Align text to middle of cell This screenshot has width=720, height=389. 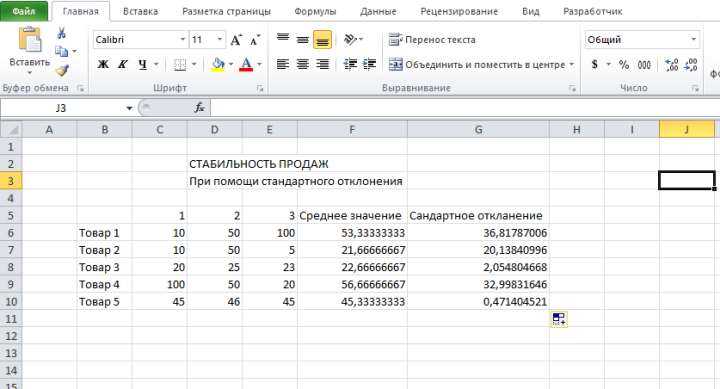(303, 40)
